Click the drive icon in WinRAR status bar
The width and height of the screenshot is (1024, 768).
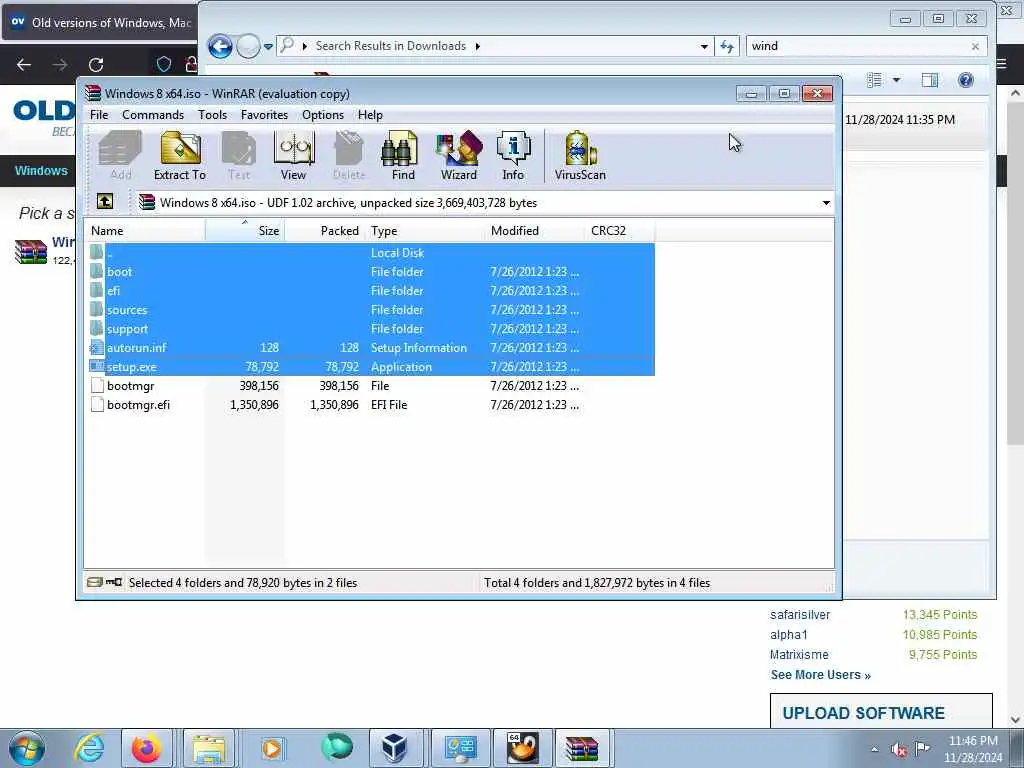pyautogui.click(x=95, y=582)
